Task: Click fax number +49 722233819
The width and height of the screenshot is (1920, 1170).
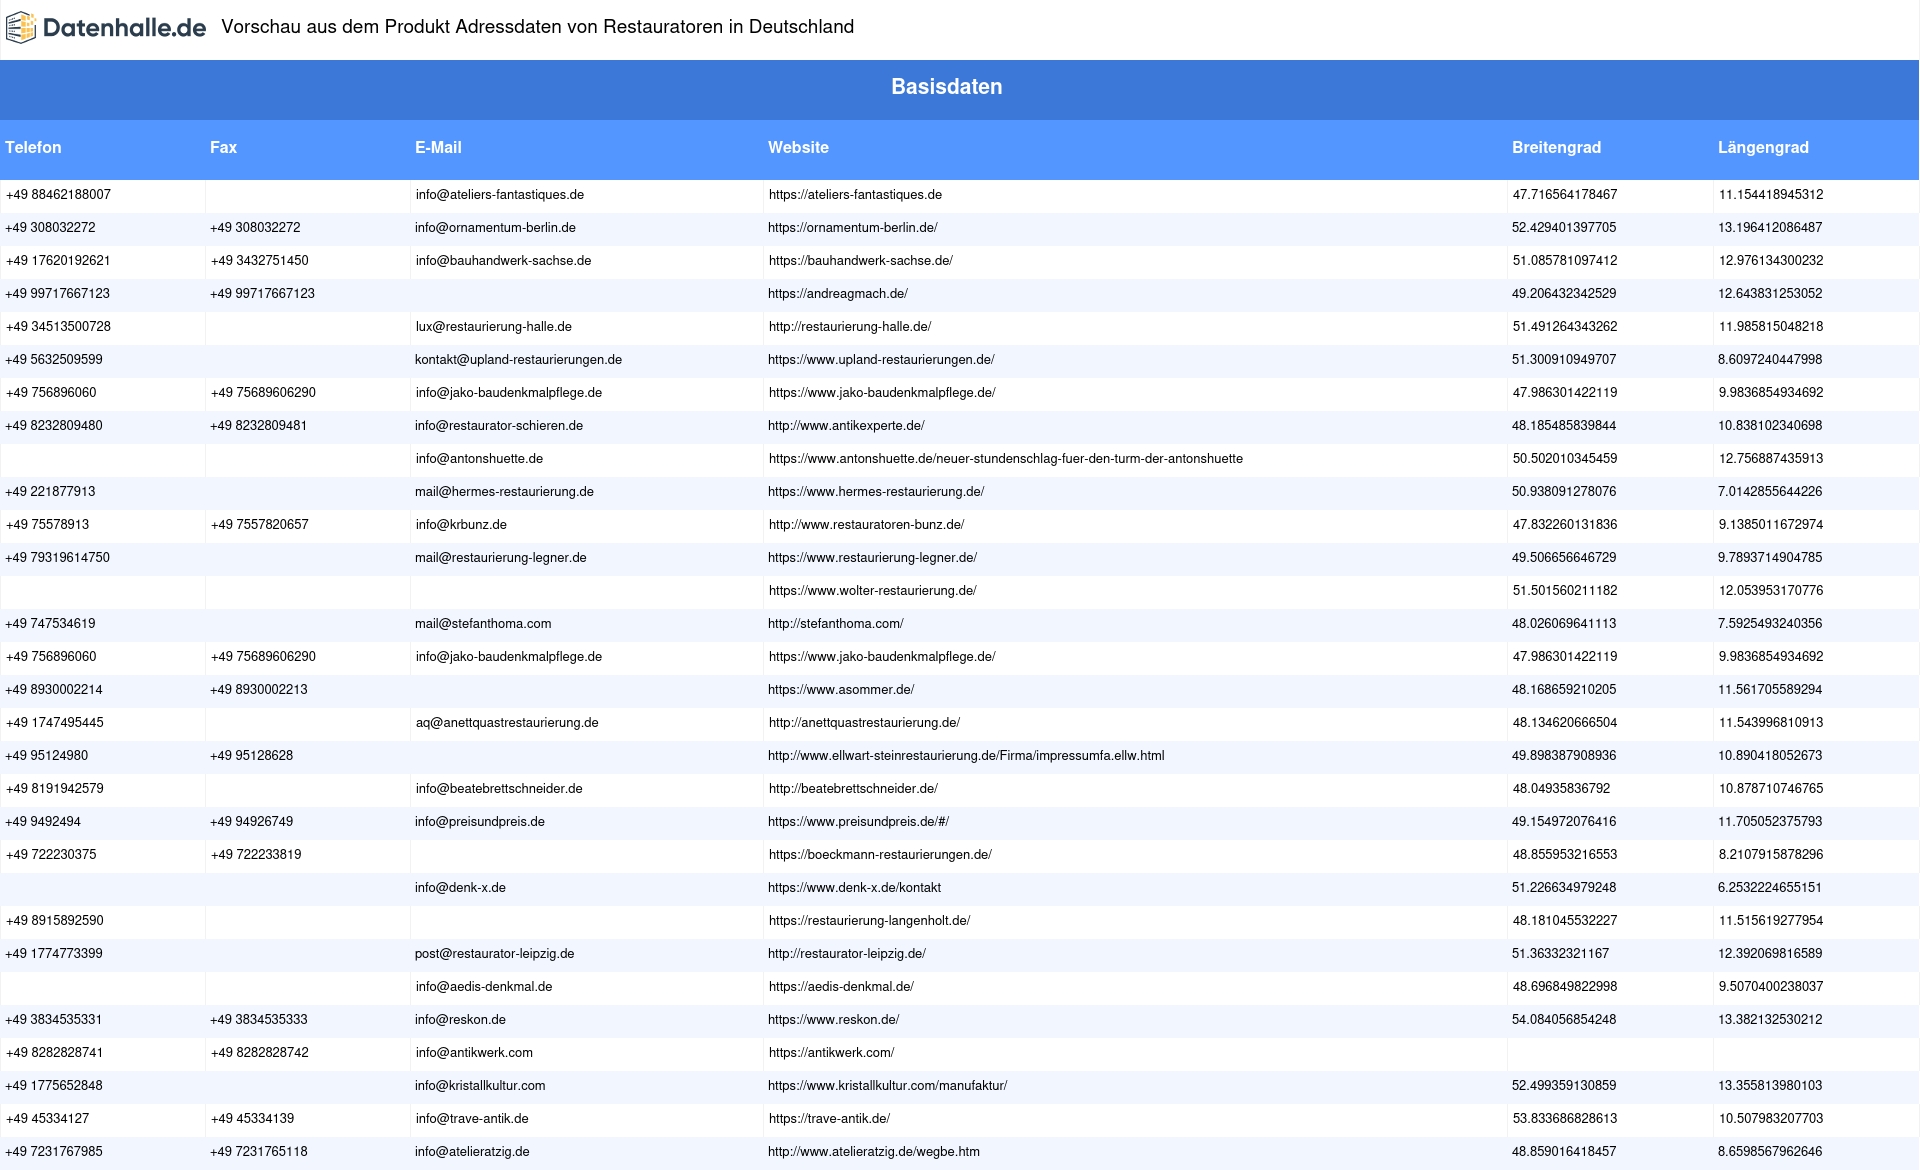Action: 255,855
